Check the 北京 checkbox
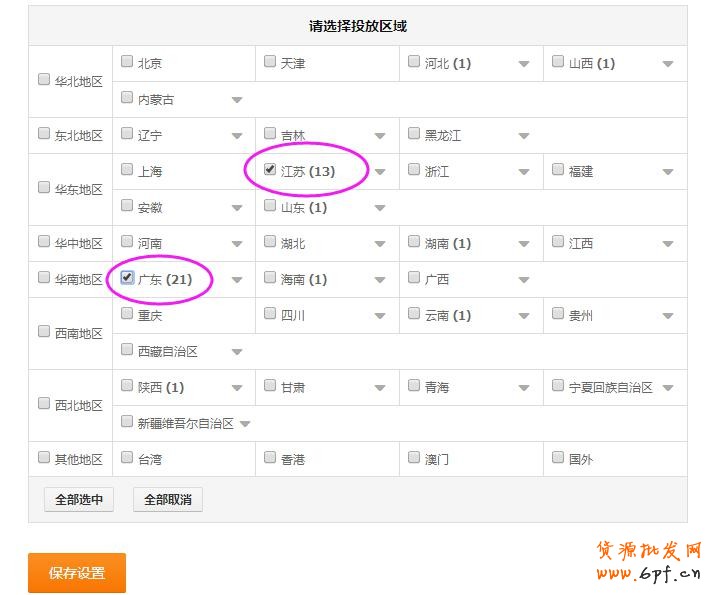The height and width of the screenshot is (595, 711). pyautogui.click(x=127, y=62)
